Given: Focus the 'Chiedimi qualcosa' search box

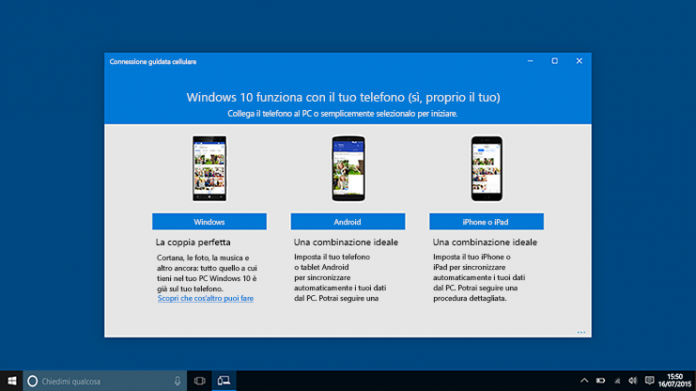Looking at the screenshot, I should coord(105,381).
